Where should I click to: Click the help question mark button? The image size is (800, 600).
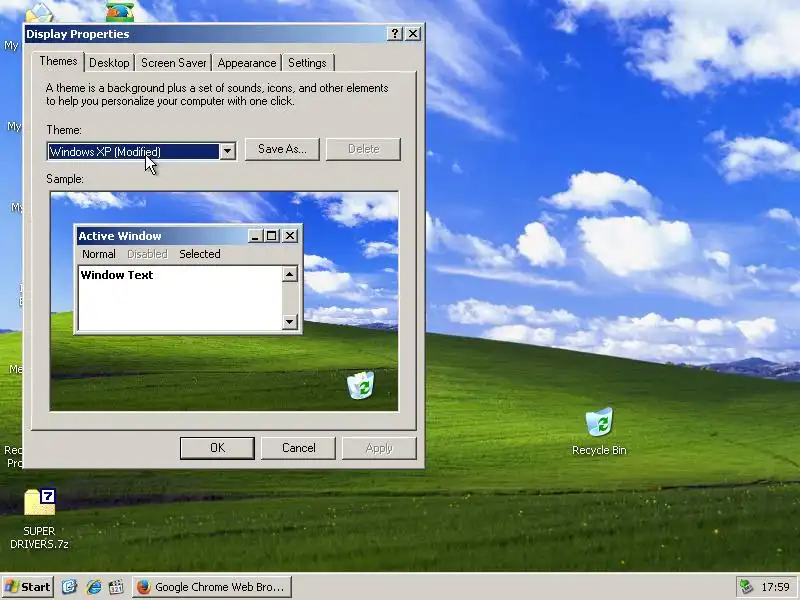[x=394, y=34]
